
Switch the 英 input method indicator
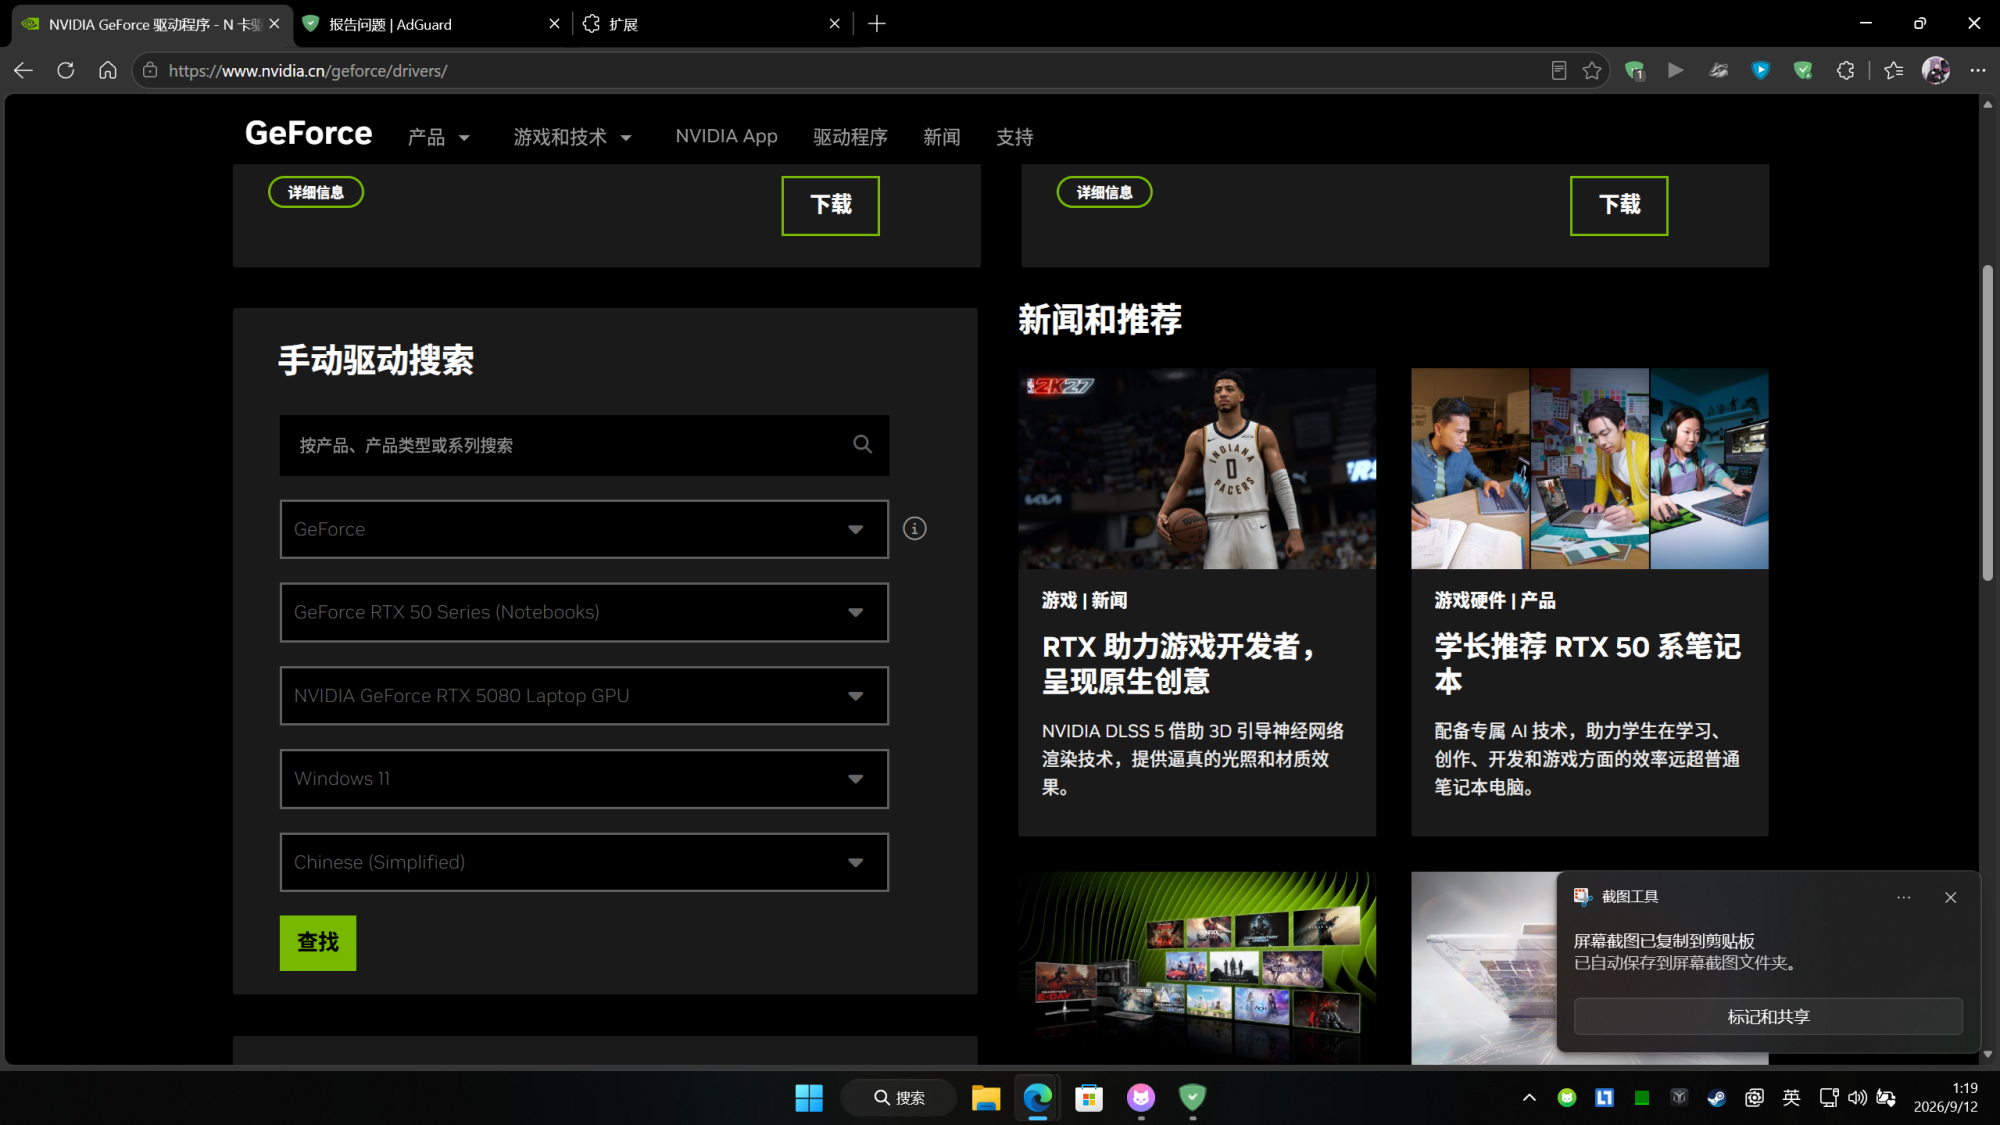[1791, 1098]
